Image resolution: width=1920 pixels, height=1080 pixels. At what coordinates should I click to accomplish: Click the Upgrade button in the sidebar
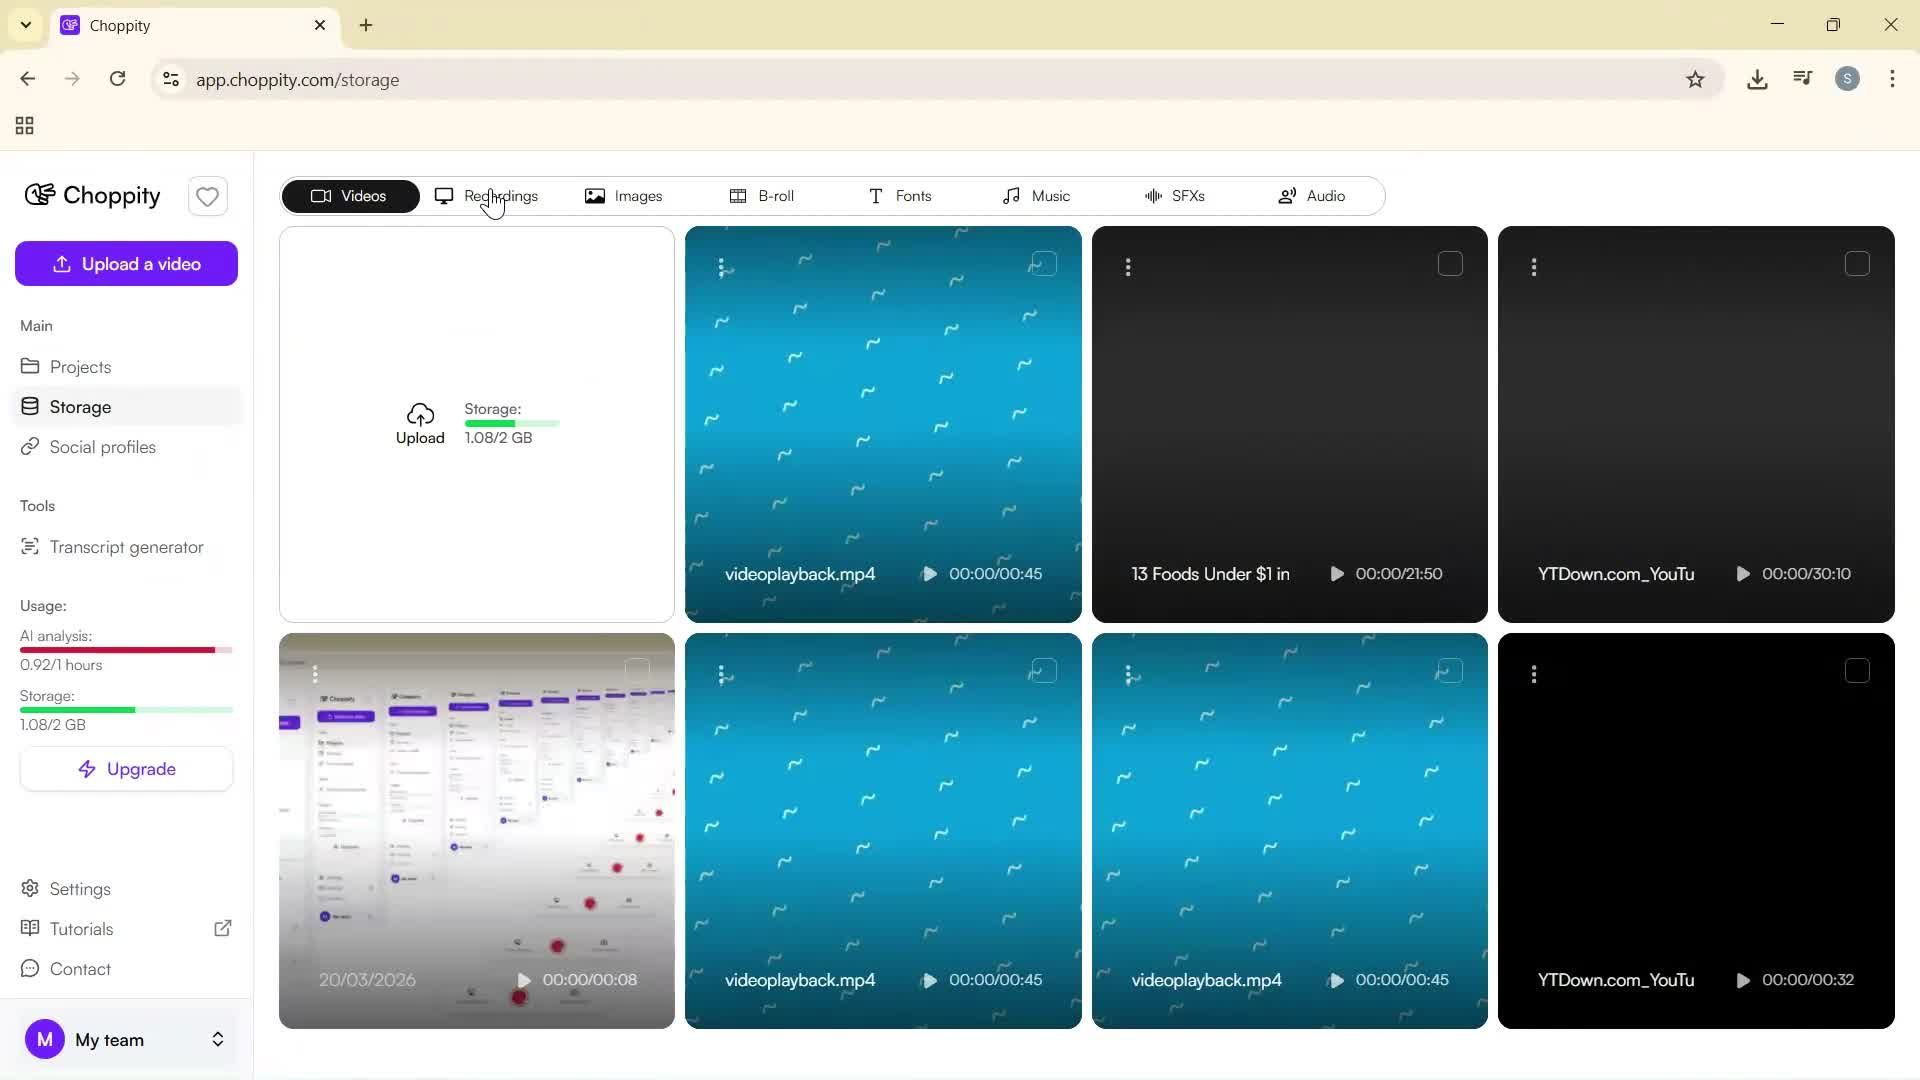[126, 768]
